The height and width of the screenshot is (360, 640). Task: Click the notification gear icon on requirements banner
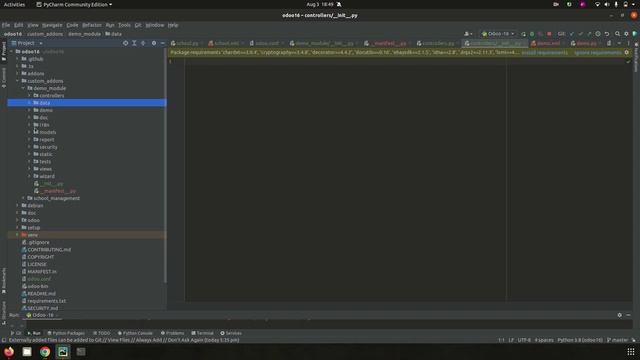click(x=627, y=52)
